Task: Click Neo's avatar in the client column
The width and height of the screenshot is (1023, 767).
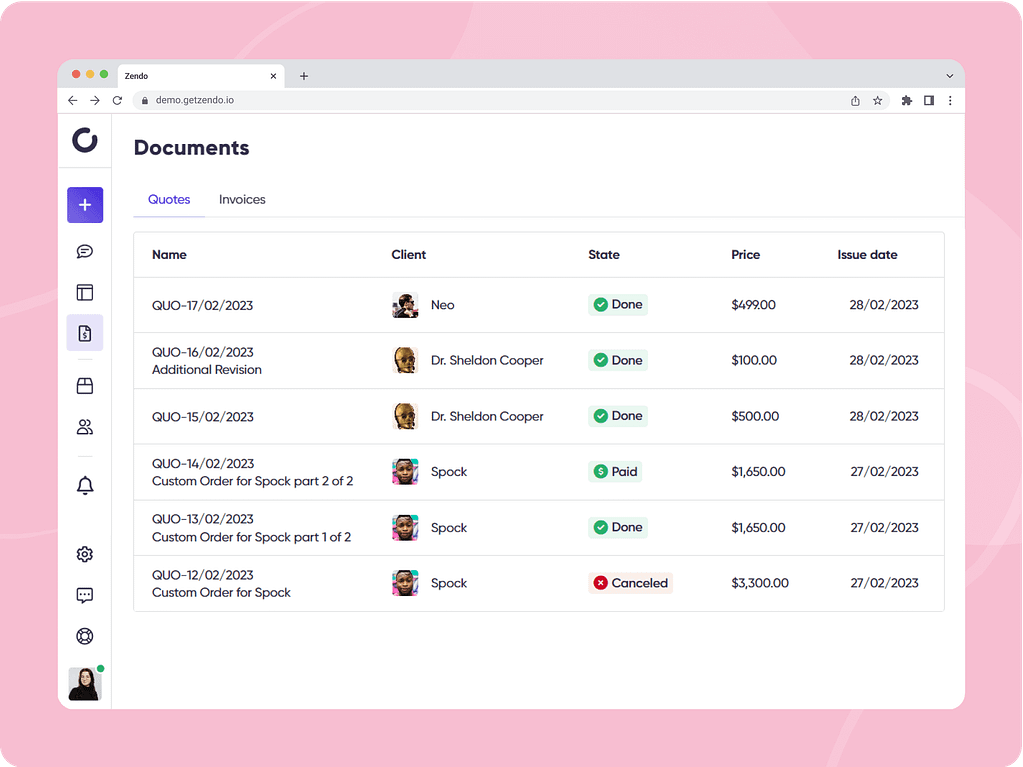Action: (405, 305)
